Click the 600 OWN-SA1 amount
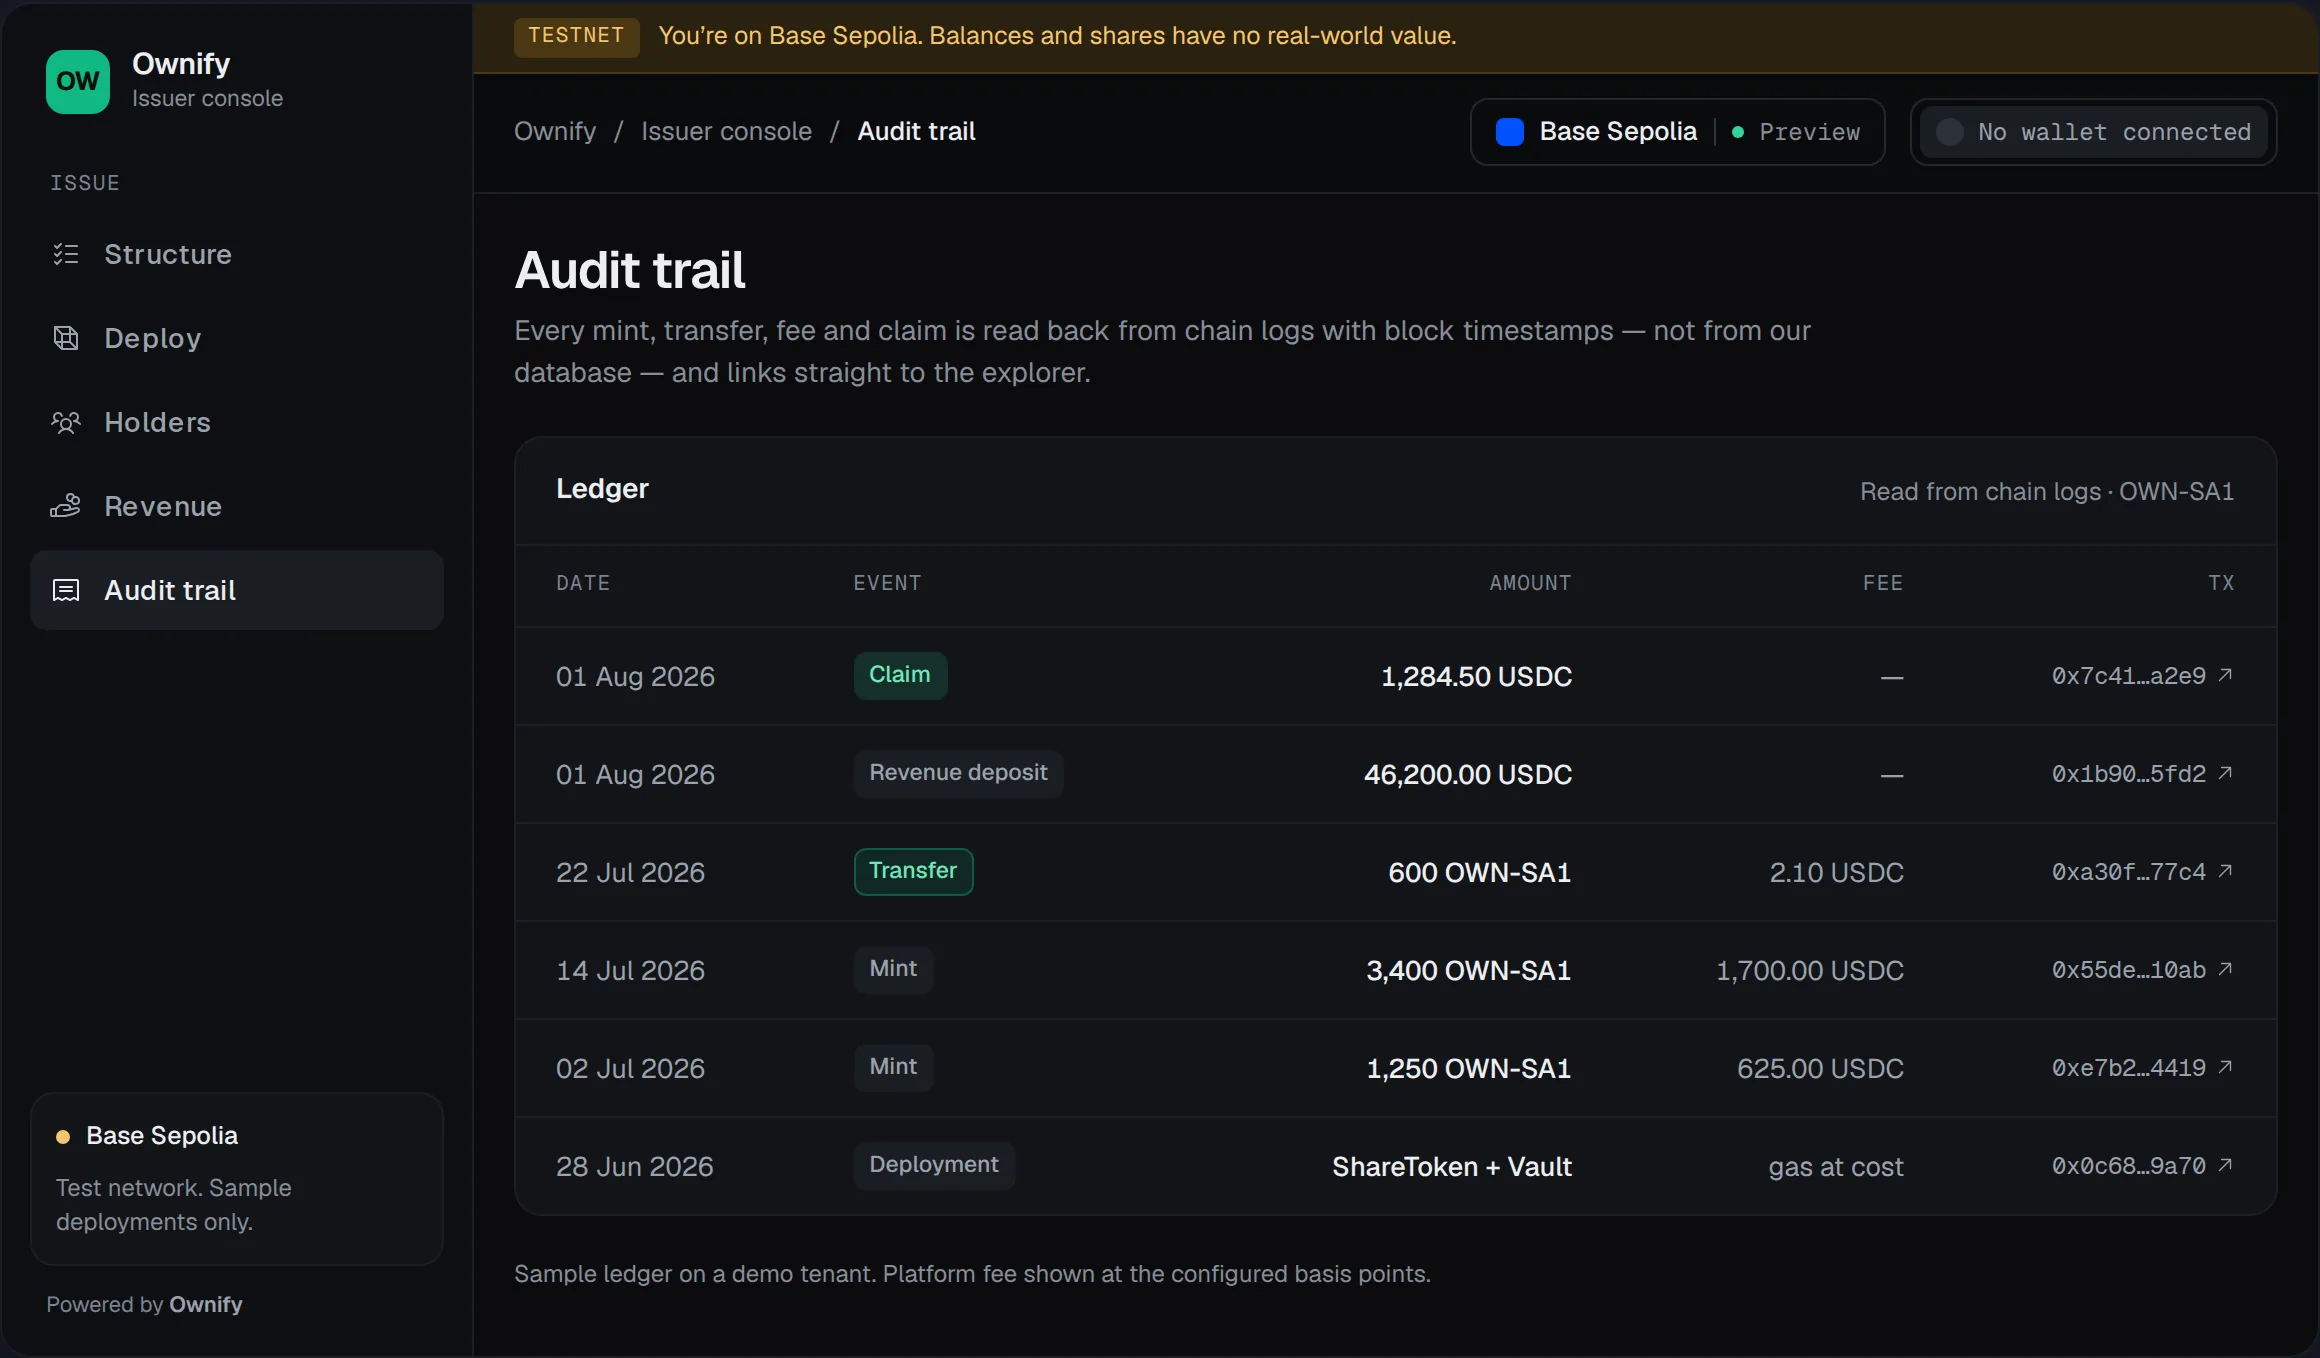Image resolution: width=2320 pixels, height=1358 pixels. (1480, 872)
